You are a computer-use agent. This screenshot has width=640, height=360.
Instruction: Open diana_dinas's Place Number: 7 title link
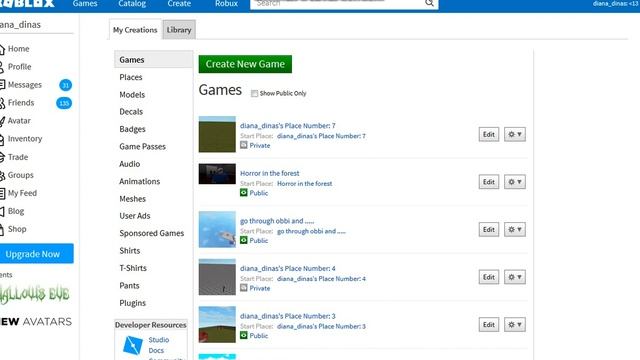[288, 125]
